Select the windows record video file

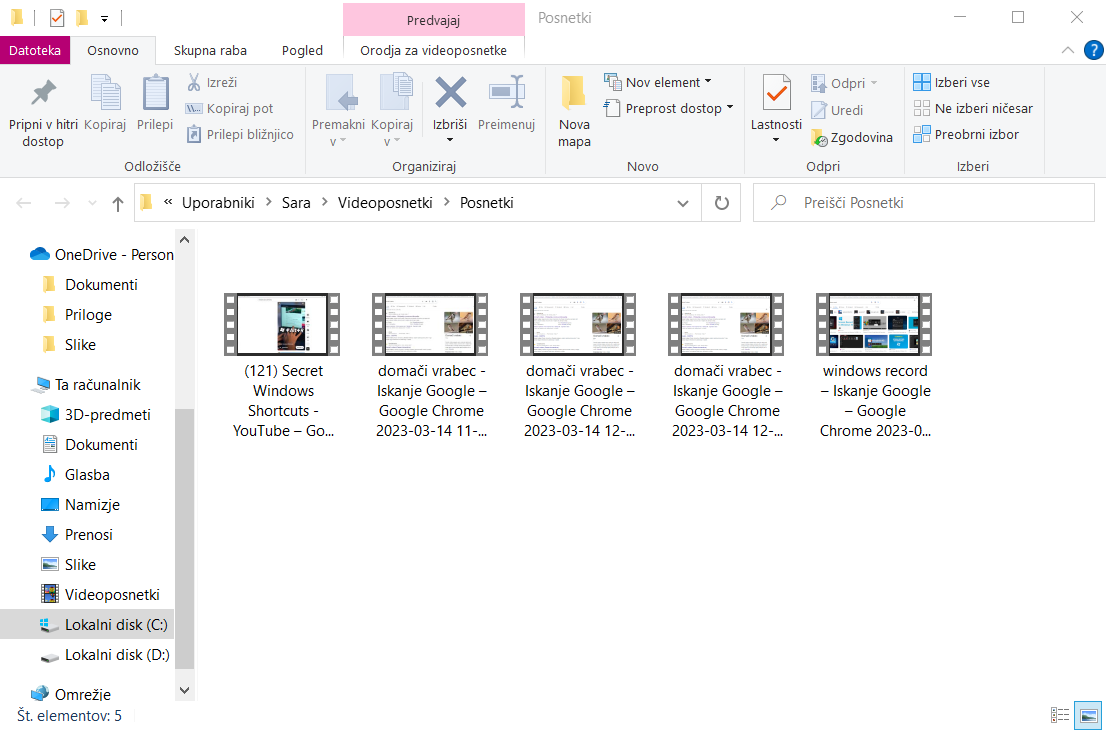point(875,365)
